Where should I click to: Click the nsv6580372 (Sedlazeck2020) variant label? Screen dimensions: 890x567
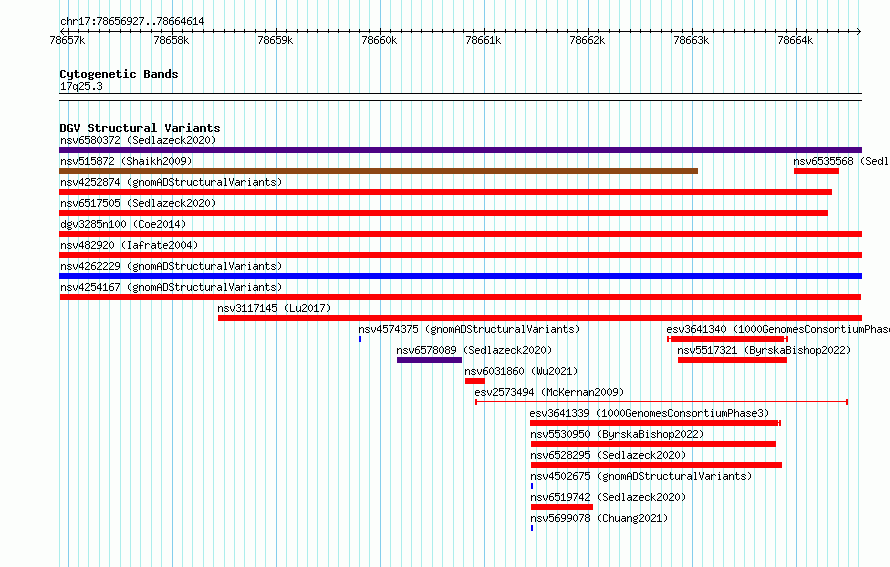[x=138, y=140]
